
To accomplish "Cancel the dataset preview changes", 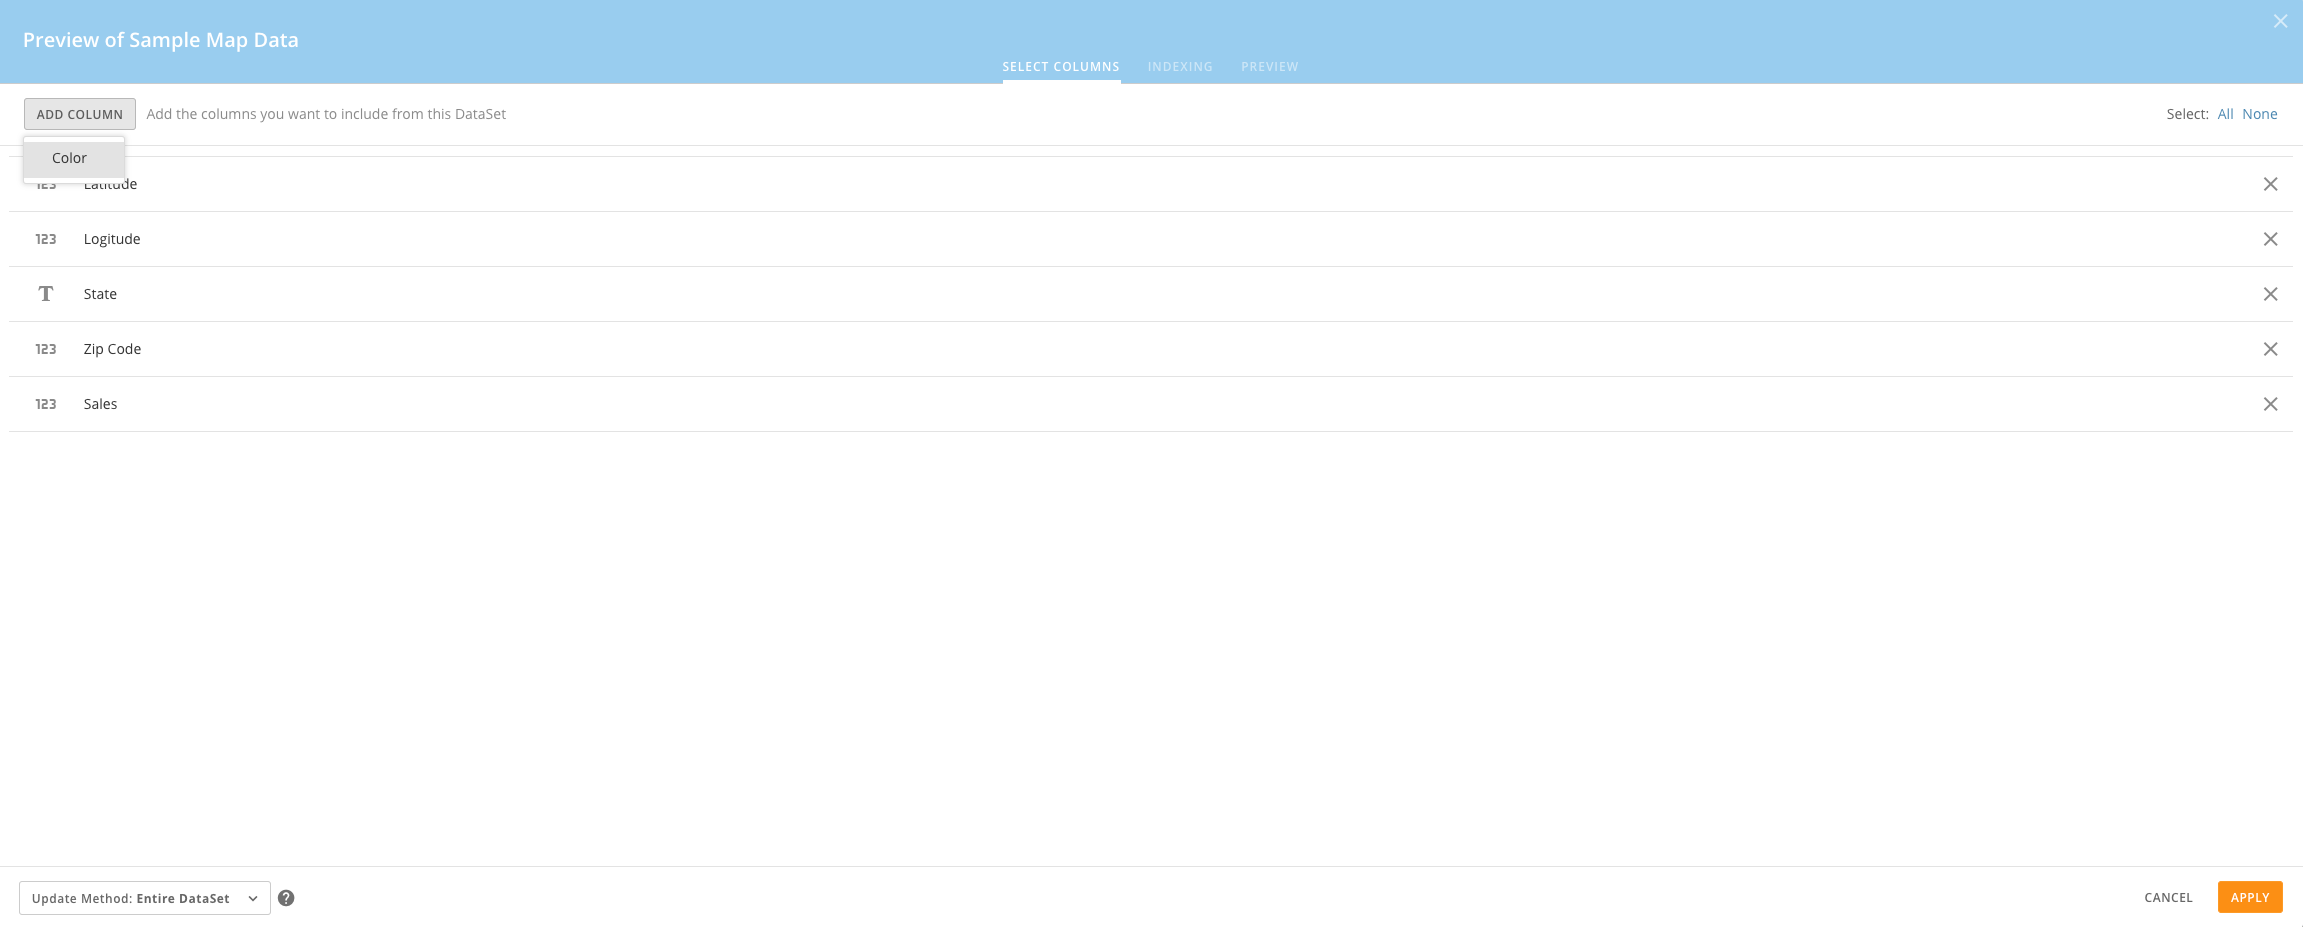I will [2166, 897].
